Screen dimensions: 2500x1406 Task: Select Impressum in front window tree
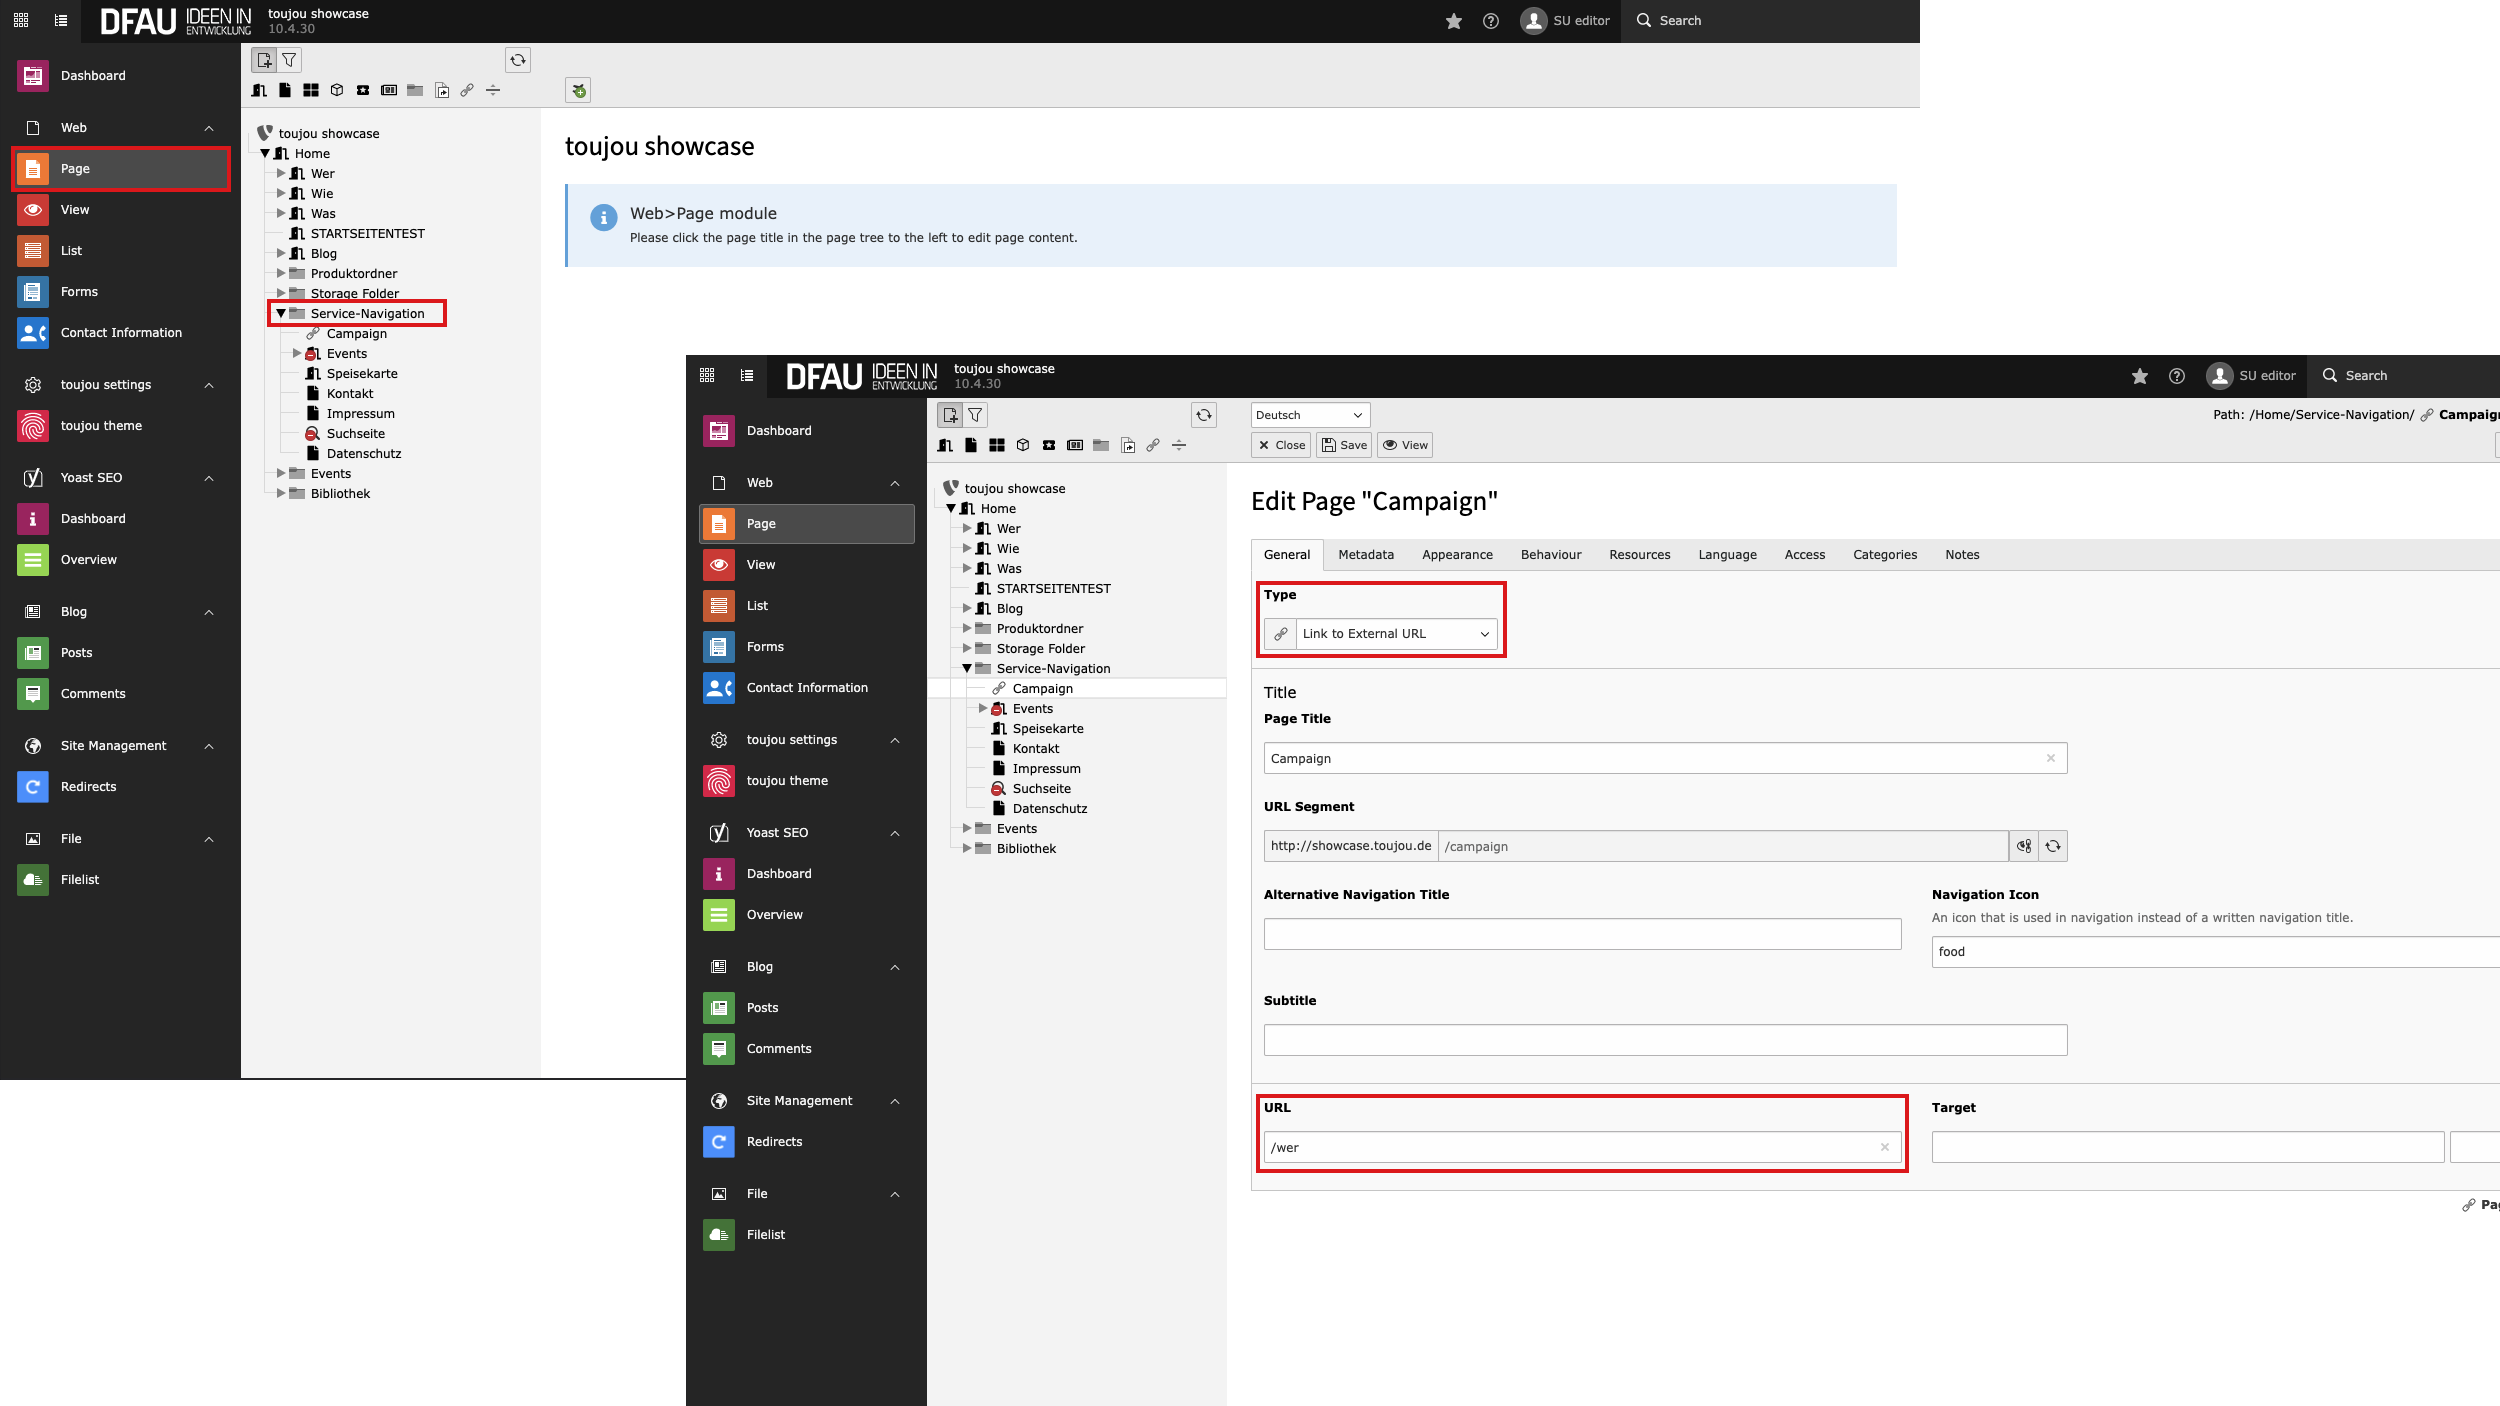pyautogui.click(x=1046, y=768)
